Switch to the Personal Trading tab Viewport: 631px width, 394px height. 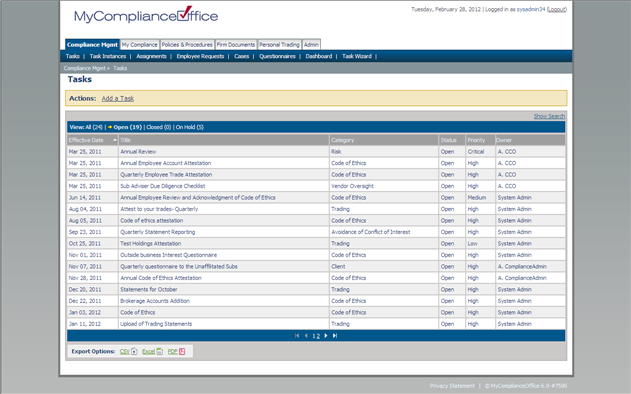[279, 45]
